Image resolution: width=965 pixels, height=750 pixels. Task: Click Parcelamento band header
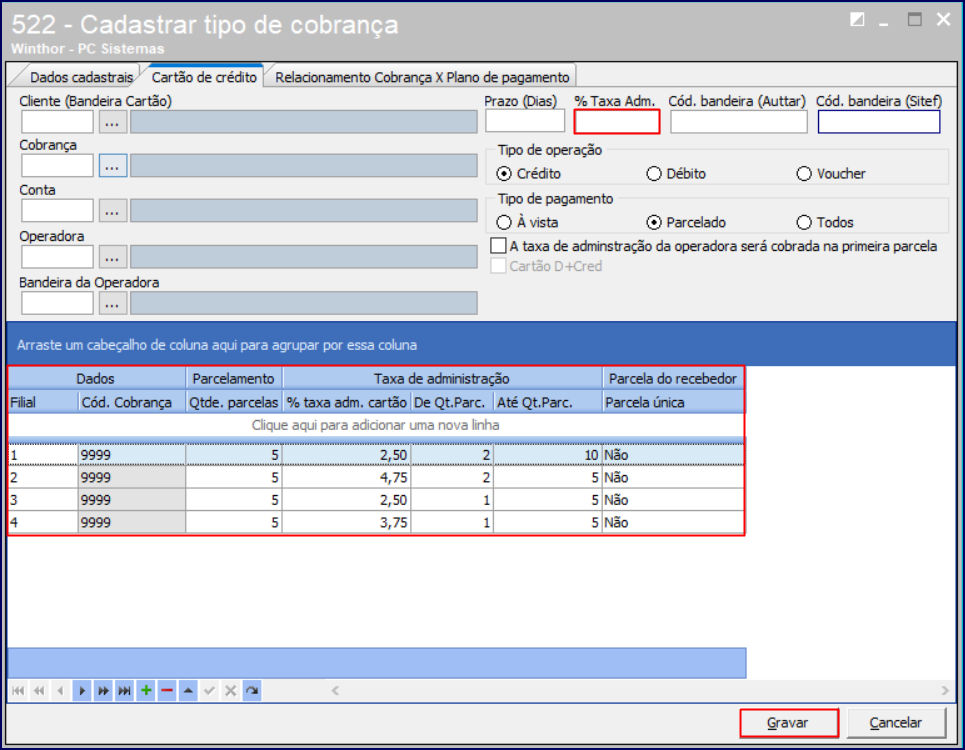234,378
